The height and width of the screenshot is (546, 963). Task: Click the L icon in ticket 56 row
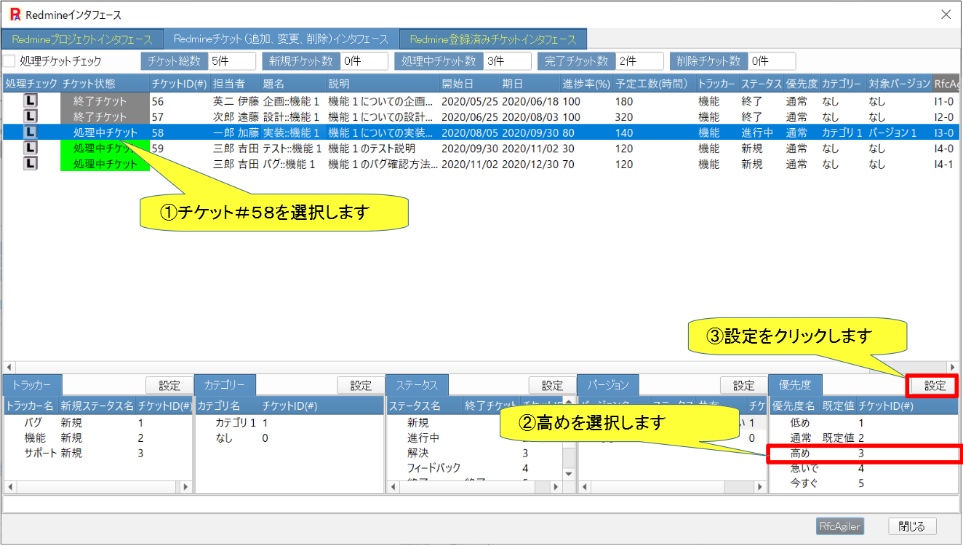[30, 101]
